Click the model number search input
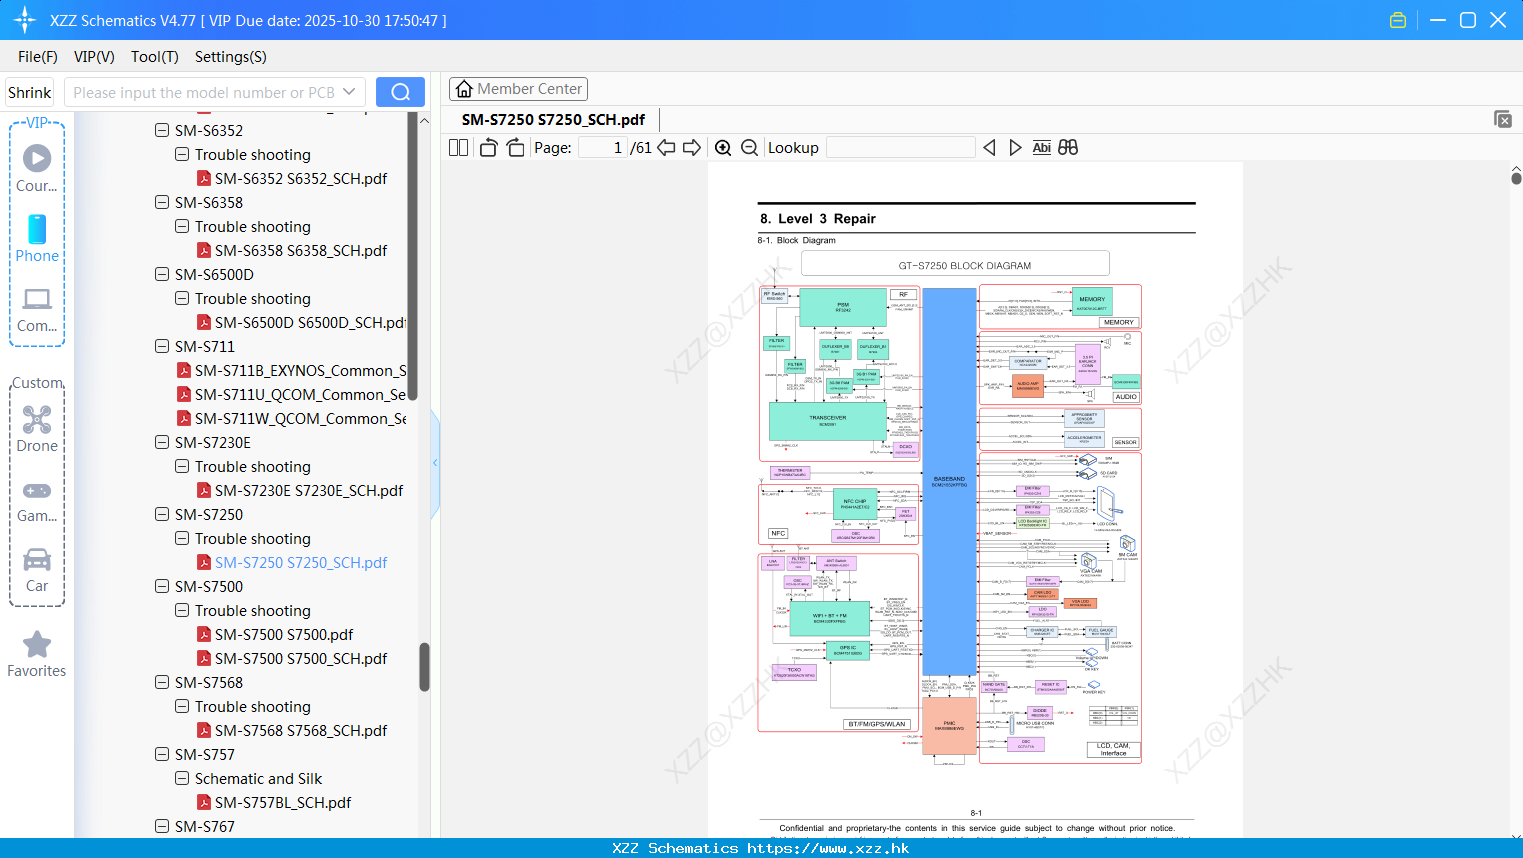The width and height of the screenshot is (1523, 858). (x=205, y=92)
